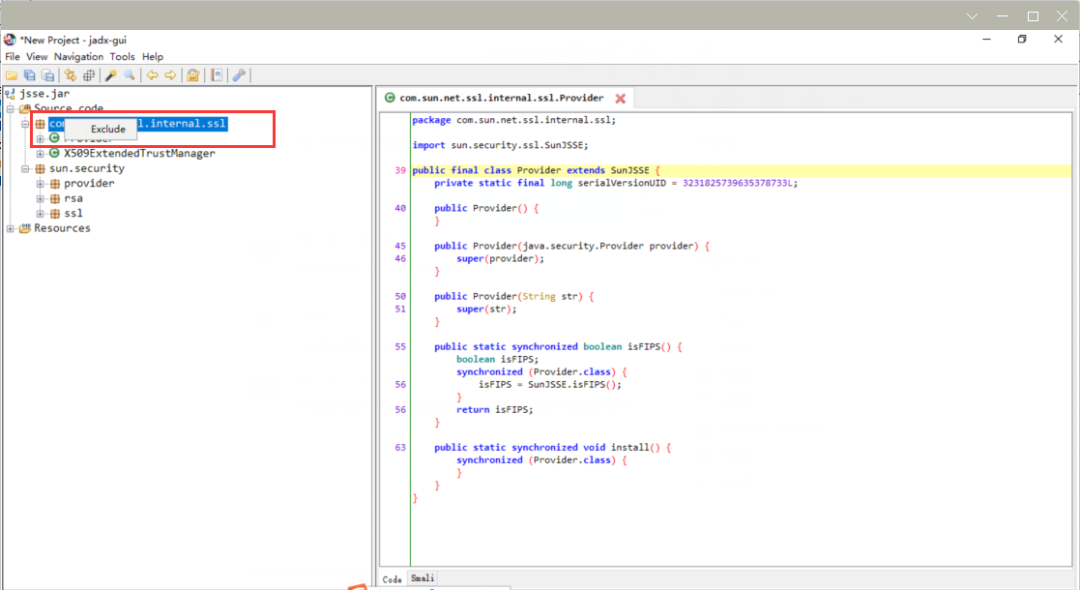The image size is (1080, 590).
Task: Click the Open file folder icon in toolbar
Action: pyautogui.click(x=11, y=75)
